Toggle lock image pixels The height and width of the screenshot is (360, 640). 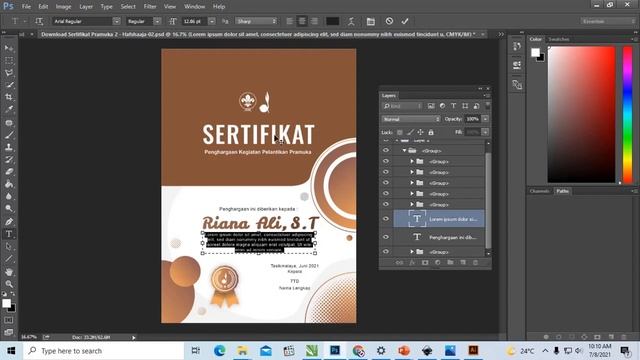click(410, 132)
